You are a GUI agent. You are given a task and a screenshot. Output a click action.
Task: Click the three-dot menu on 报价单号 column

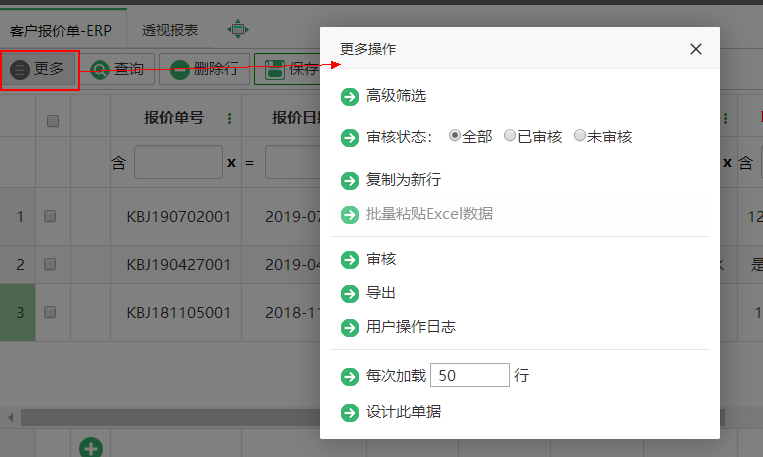[x=230, y=118]
